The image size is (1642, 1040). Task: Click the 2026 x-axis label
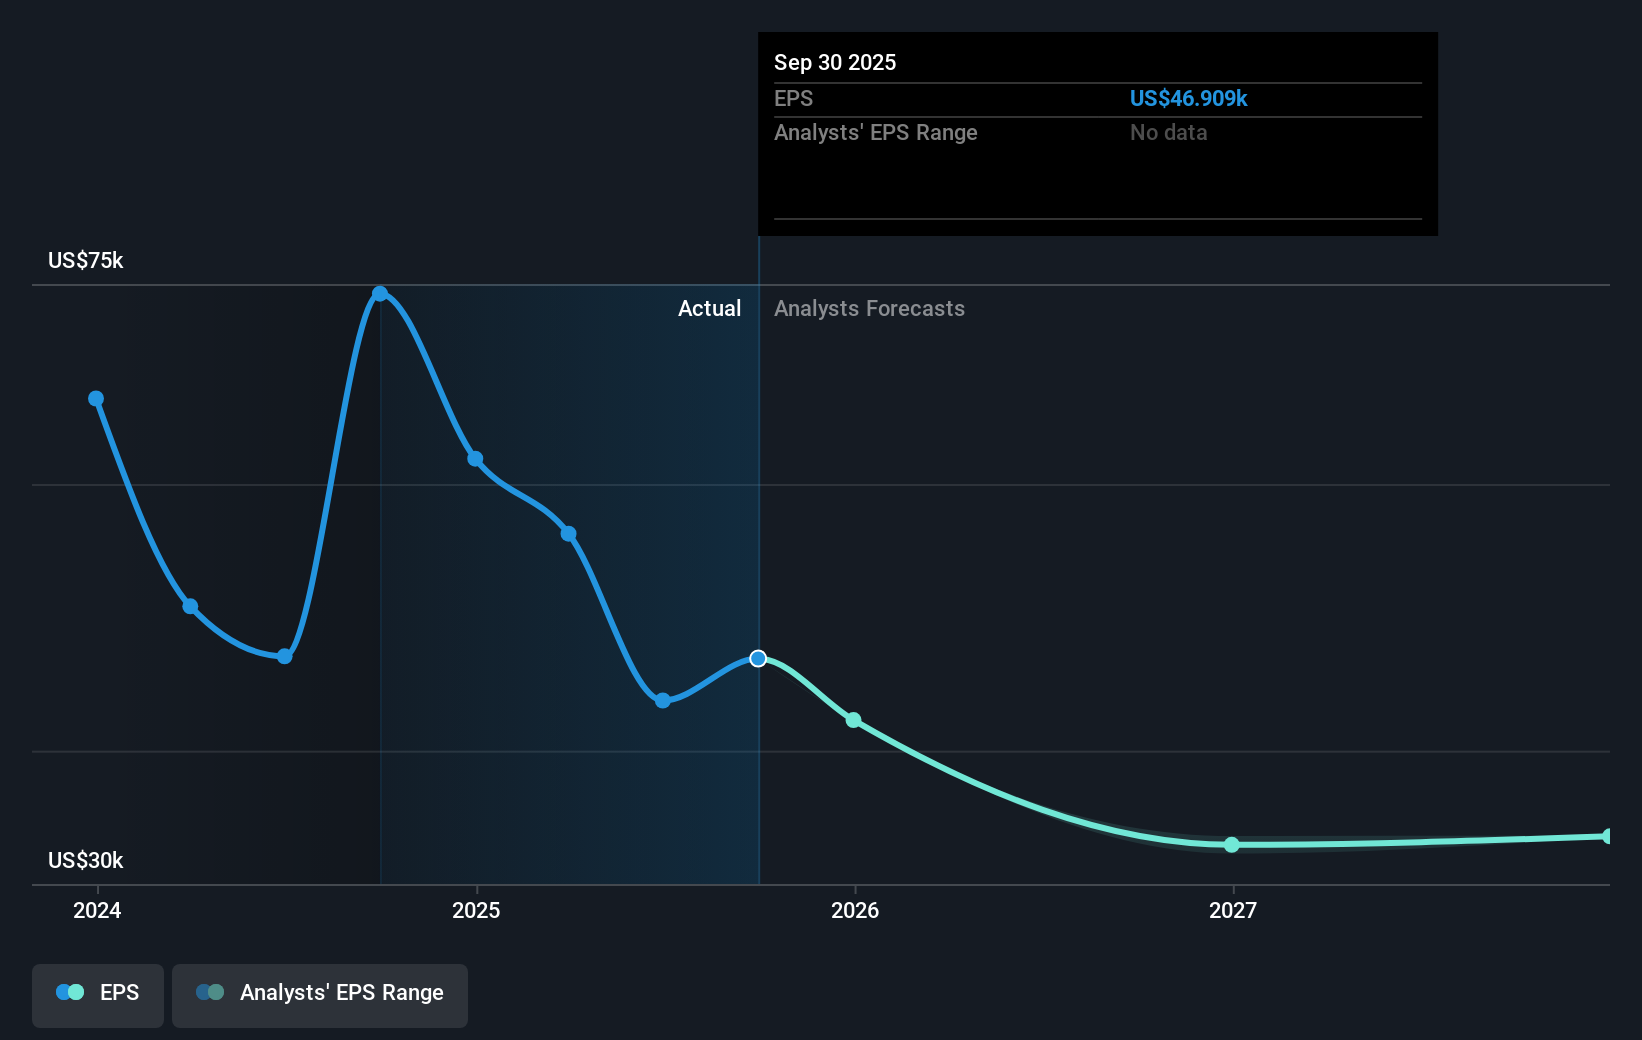pyautogui.click(x=855, y=910)
